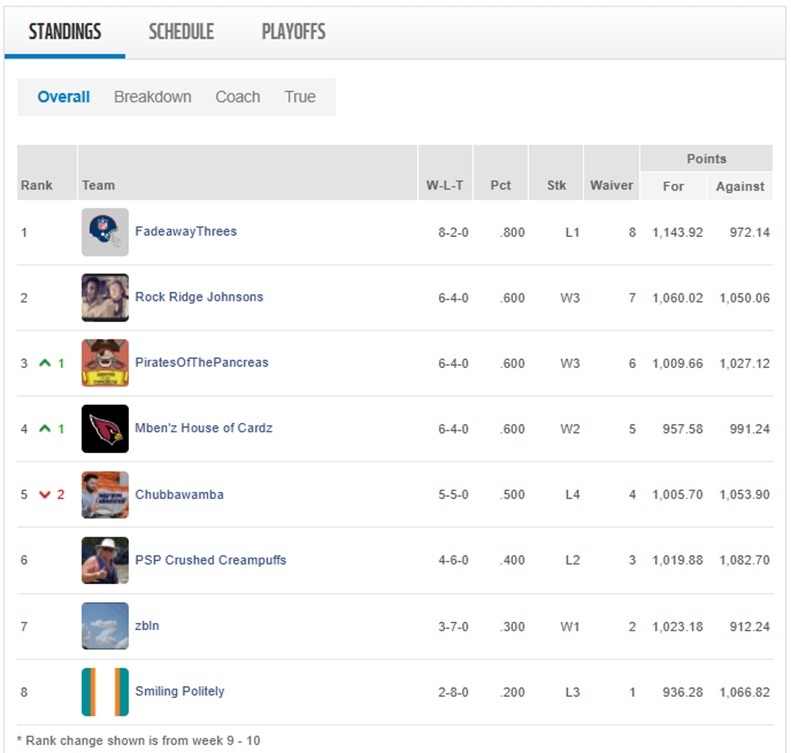Click the Against column header
Viewport: 791px width, 753px height.
click(x=740, y=187)
